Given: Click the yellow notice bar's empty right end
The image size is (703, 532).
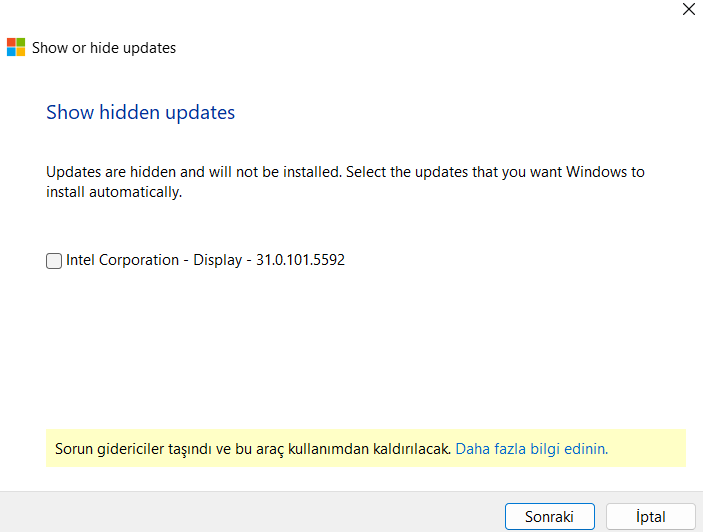Looking at the screenshot, I should pos(650,449).
